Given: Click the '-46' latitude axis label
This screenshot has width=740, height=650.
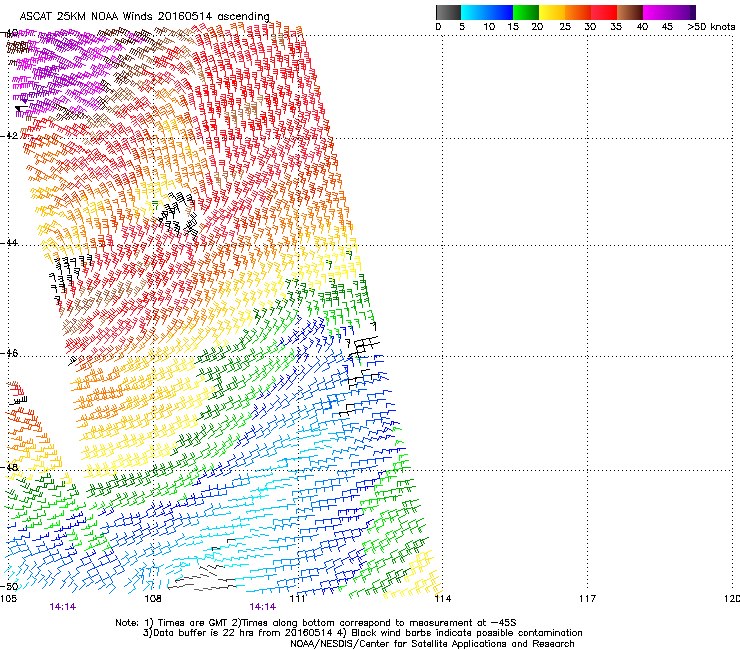Looking at the screenshot, I should (x=9, y=353).
